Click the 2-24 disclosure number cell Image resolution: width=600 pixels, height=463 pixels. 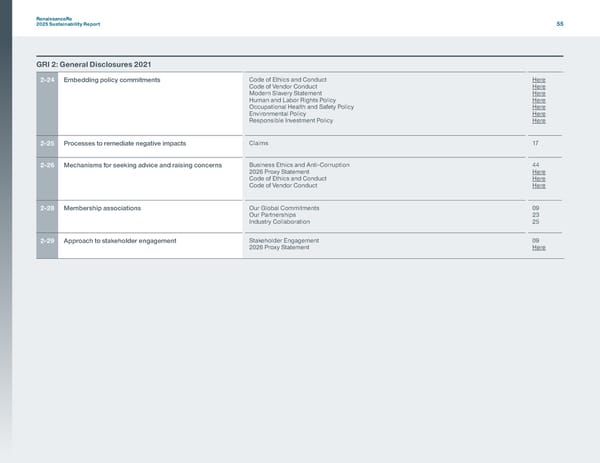pos(47,104)
